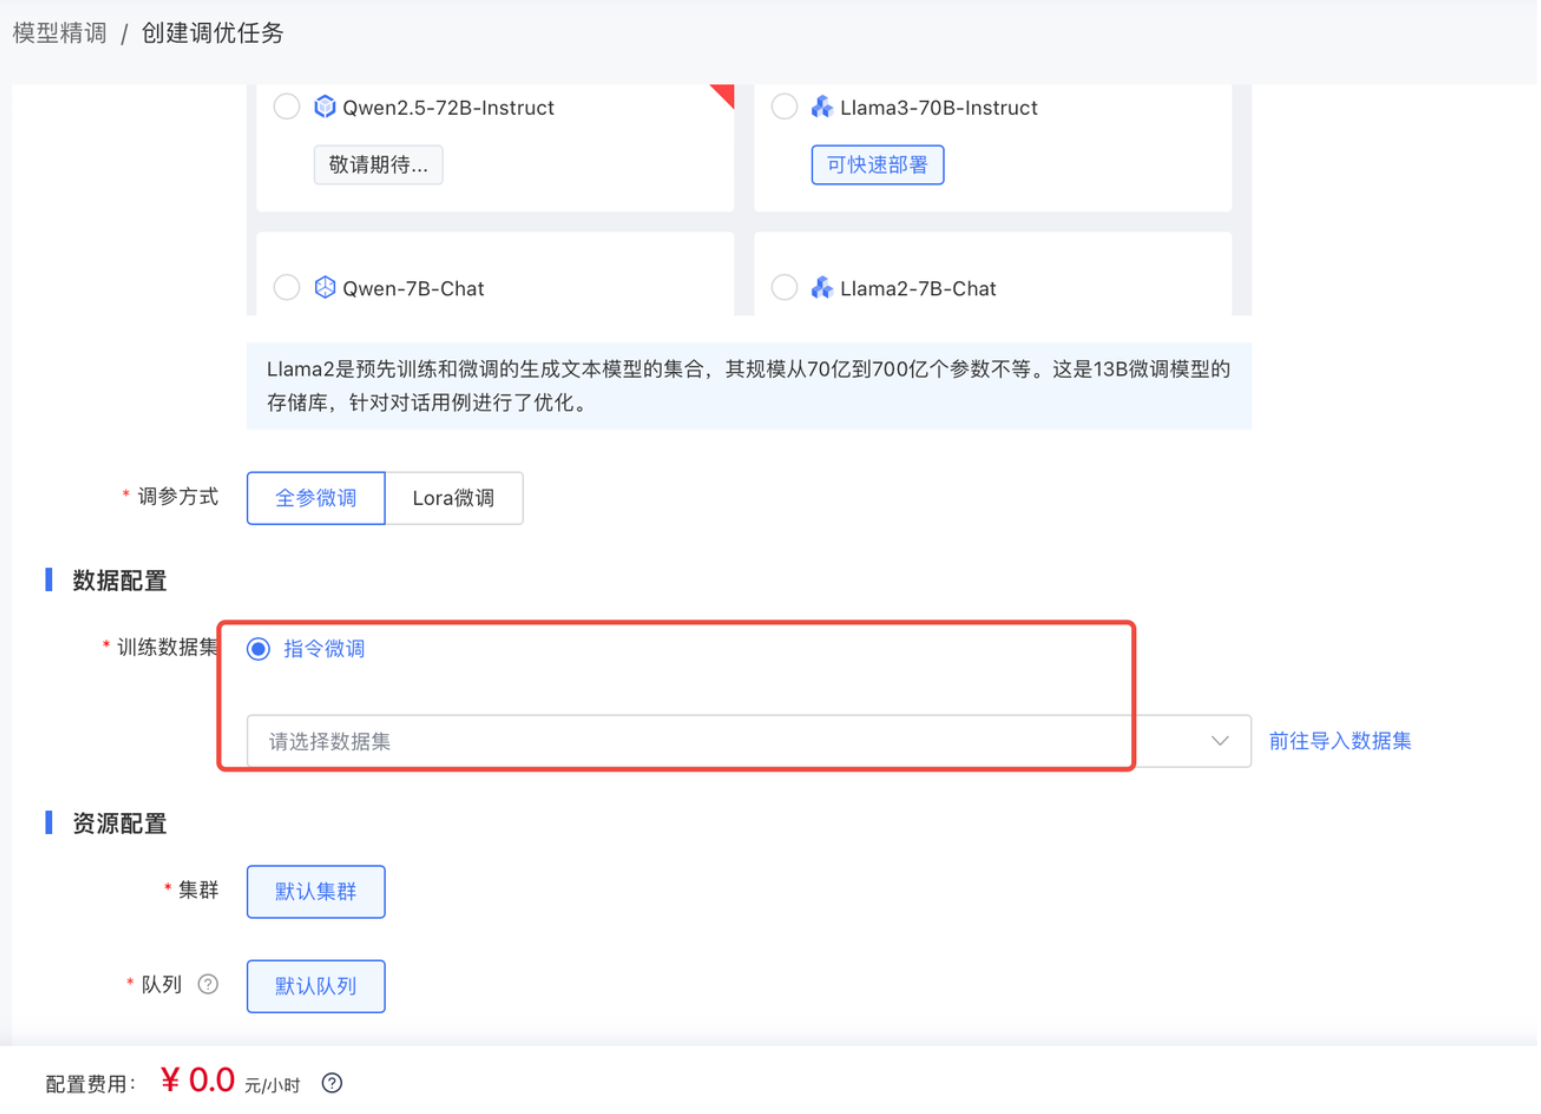Choose 全参微调 tuning method
The width and height of the screenshot is (1541, 1114).
(316, 498)
